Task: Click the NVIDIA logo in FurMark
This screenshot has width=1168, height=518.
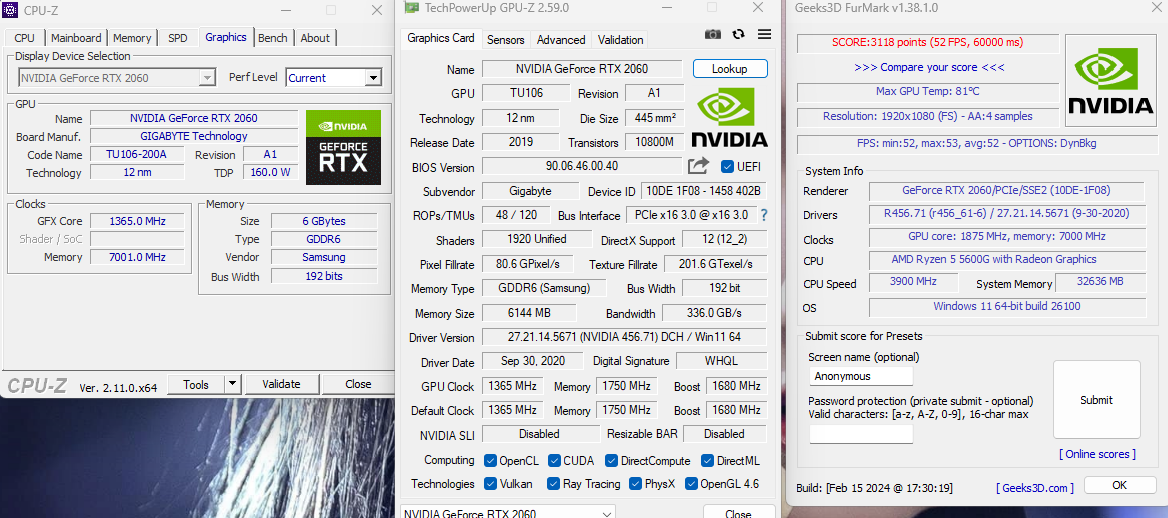Action: point(1110,80)
